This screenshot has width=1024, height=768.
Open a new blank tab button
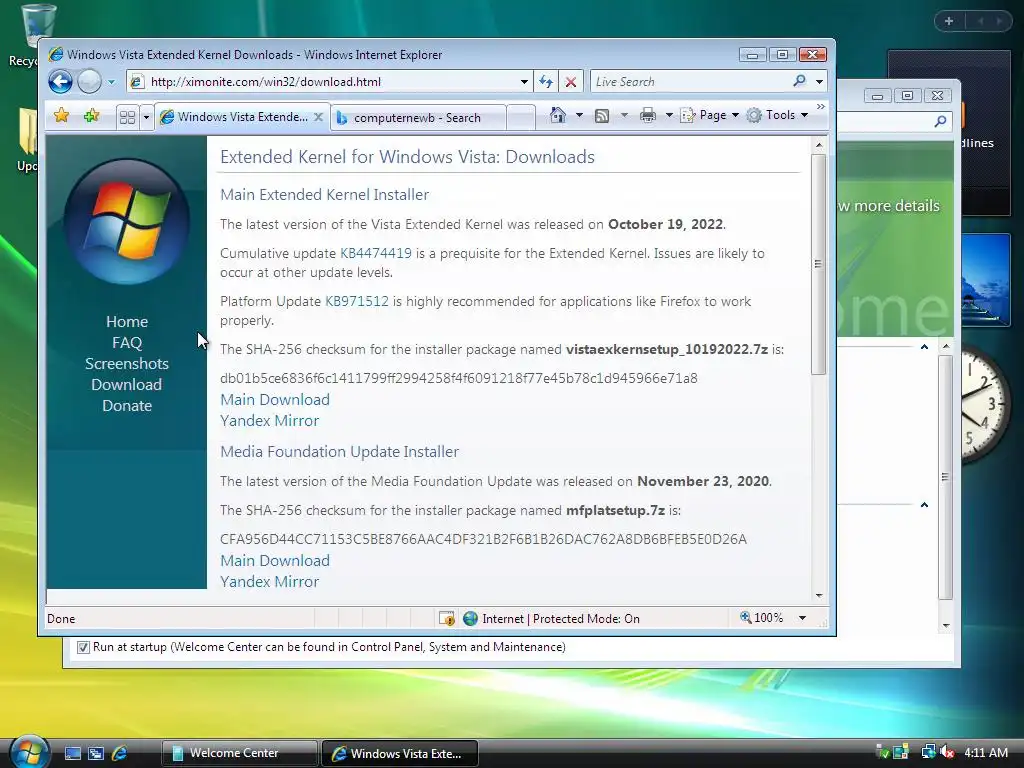520,118
